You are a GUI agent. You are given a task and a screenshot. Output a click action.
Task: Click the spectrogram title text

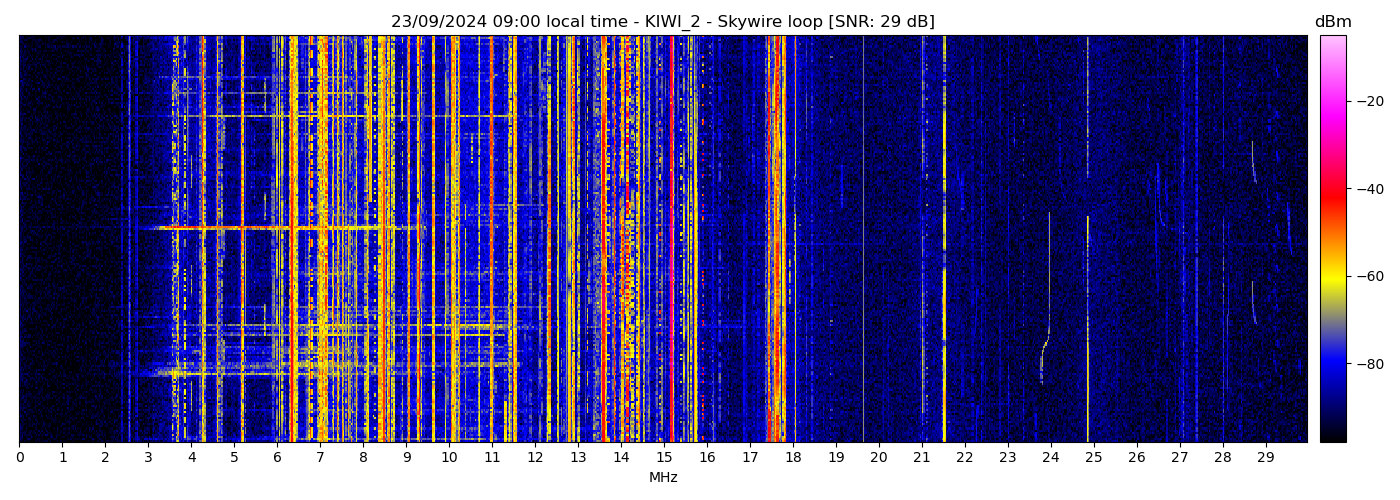(x=662, y=22)
